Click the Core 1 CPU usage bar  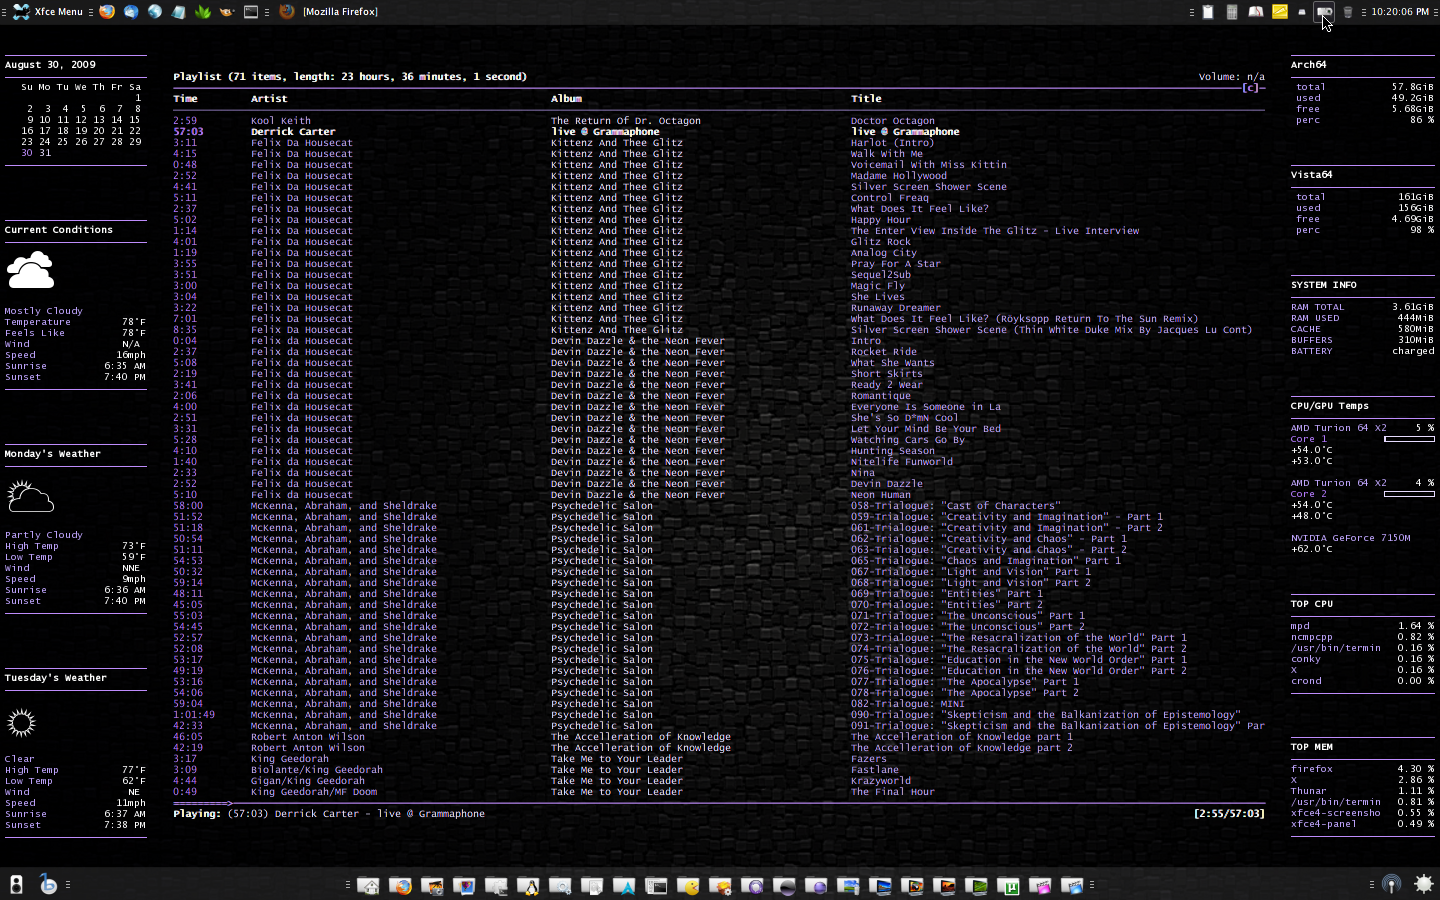[1409, 439]
